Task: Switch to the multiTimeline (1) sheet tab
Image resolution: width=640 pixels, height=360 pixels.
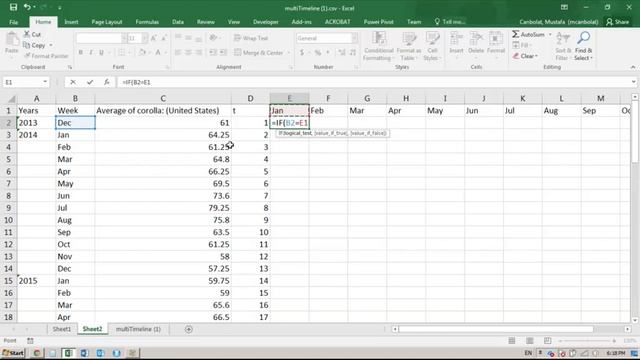Action: click(138, 329)
